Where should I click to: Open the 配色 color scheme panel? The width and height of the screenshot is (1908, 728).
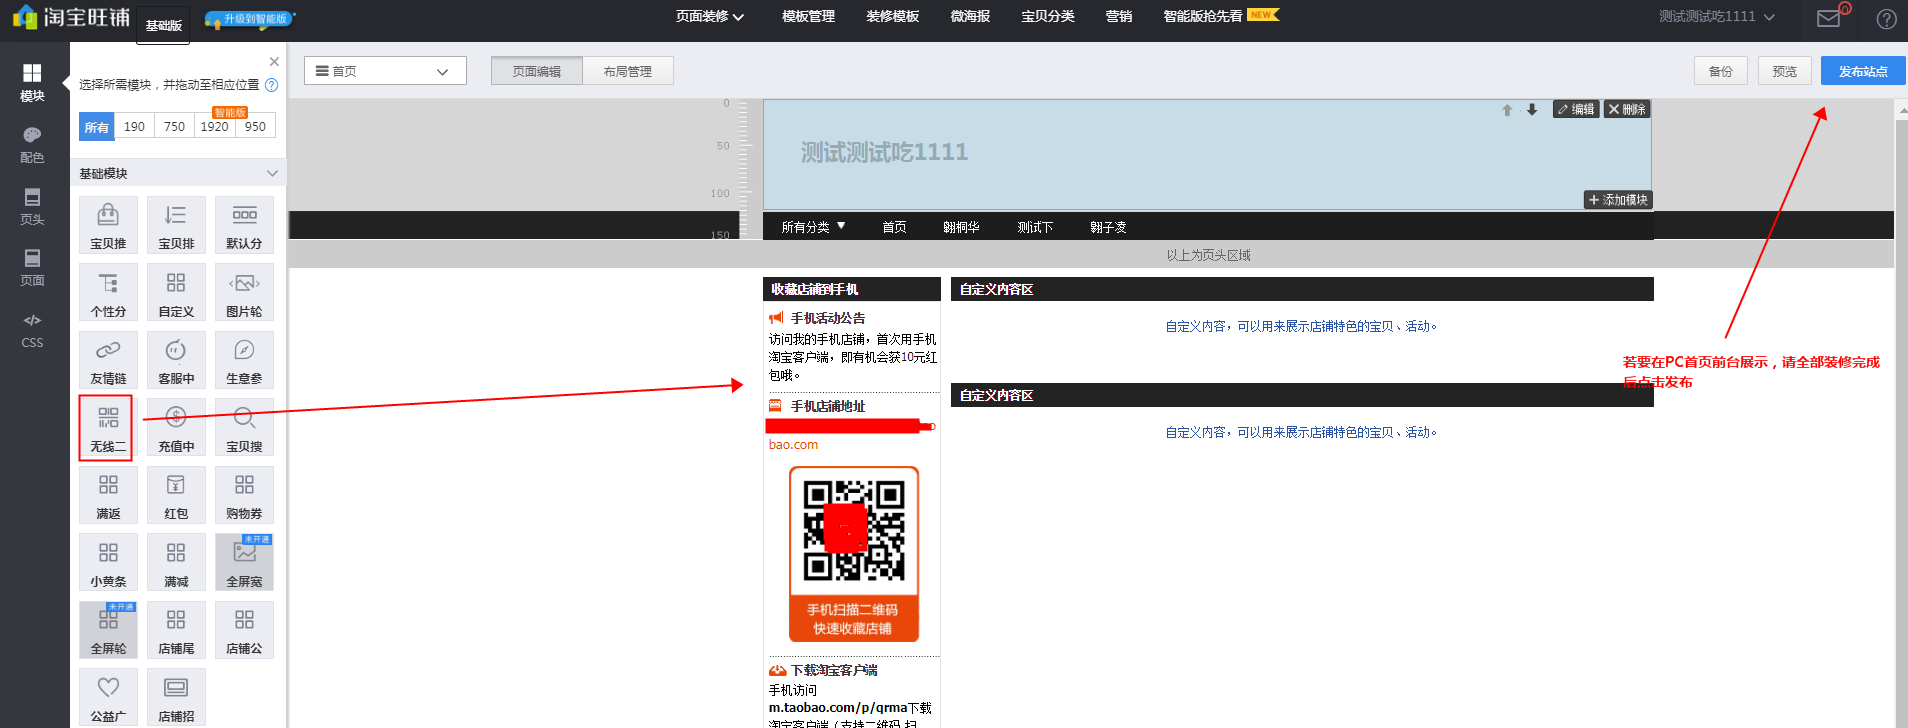[32, 145]
